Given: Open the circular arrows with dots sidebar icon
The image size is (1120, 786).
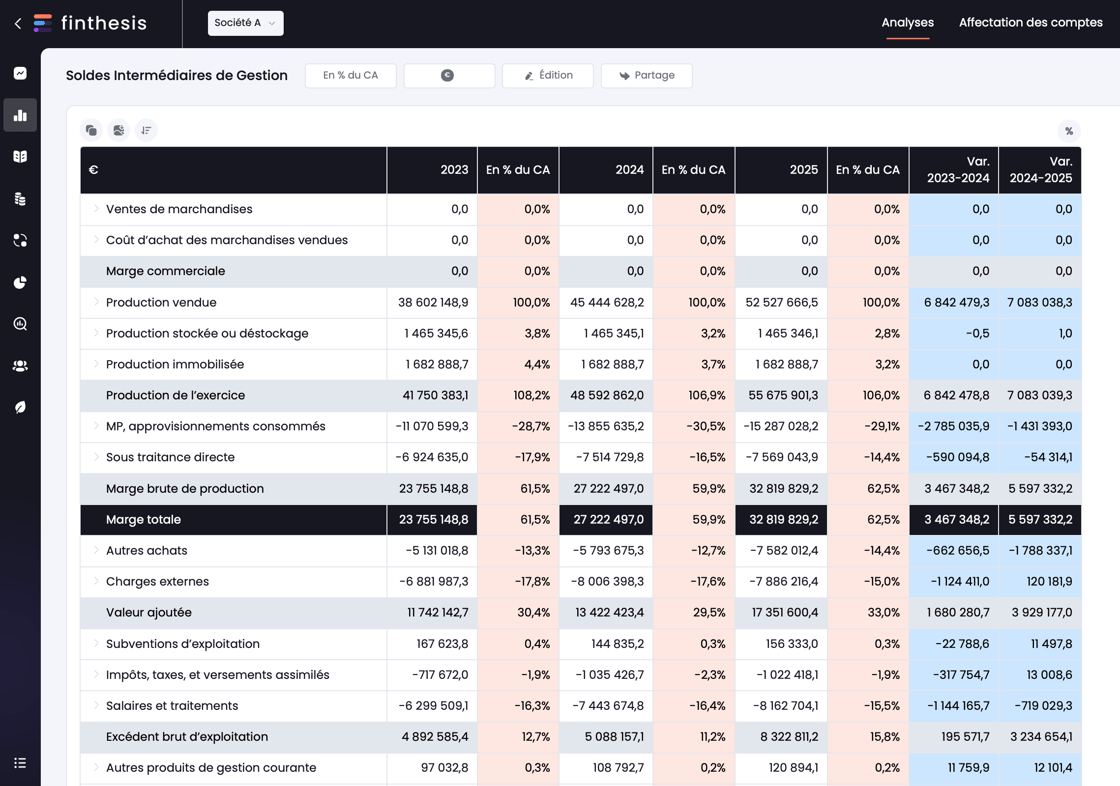Looking at the screenshot, I should 20,240.
